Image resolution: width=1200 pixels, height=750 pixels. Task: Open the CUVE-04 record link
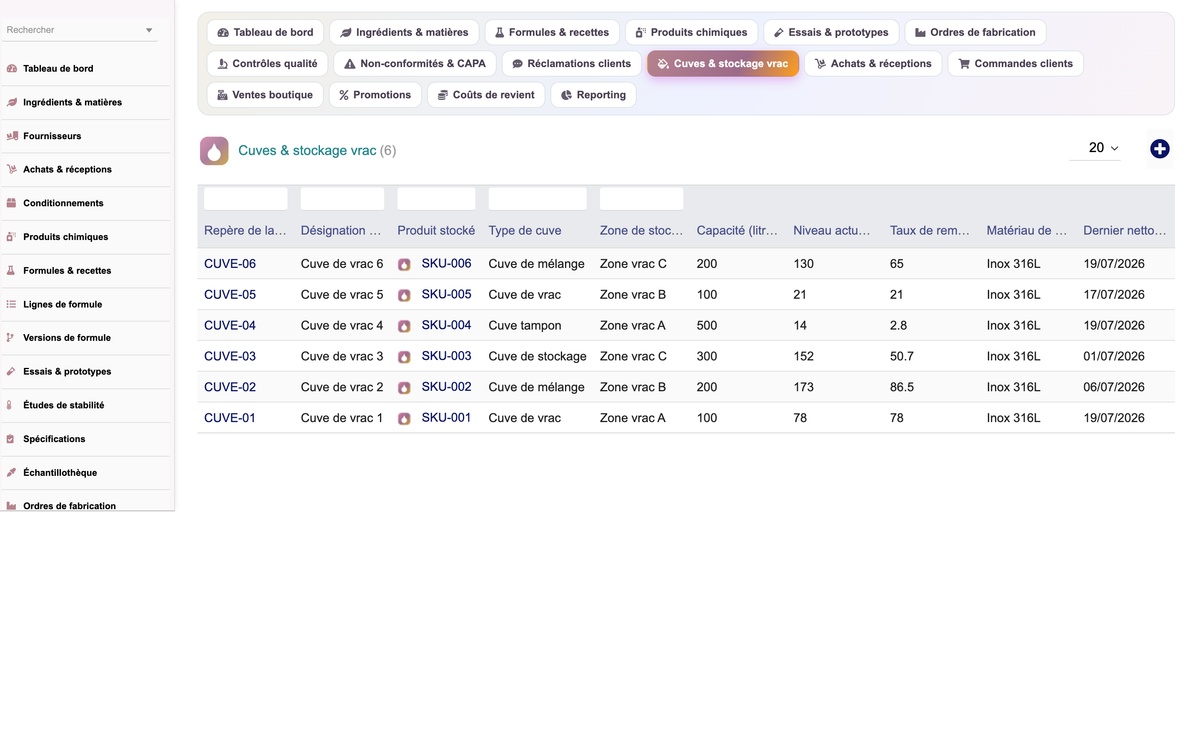[230, 325]
